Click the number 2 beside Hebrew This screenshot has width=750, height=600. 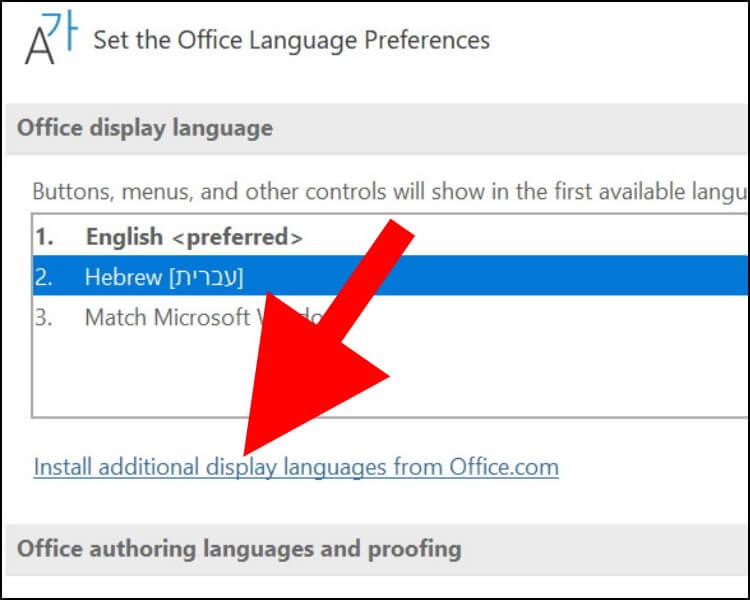point(44,277)
